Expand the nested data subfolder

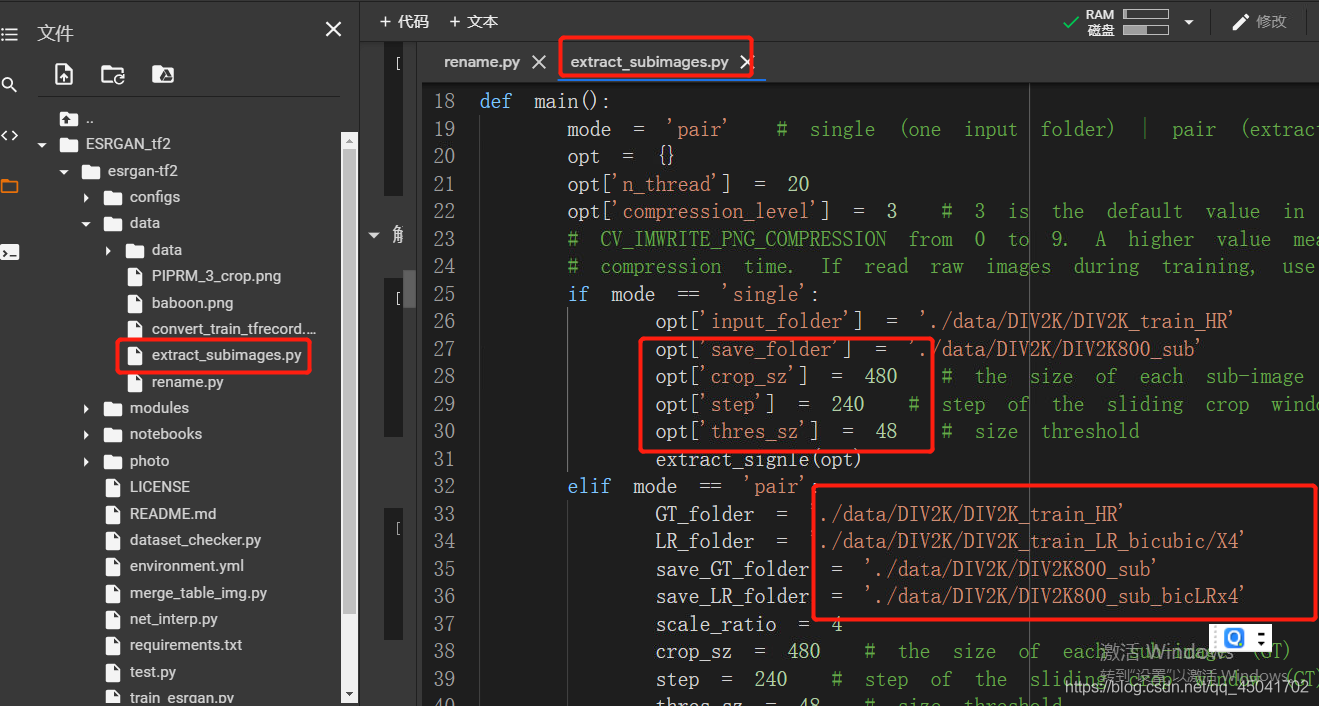(108, 250)
